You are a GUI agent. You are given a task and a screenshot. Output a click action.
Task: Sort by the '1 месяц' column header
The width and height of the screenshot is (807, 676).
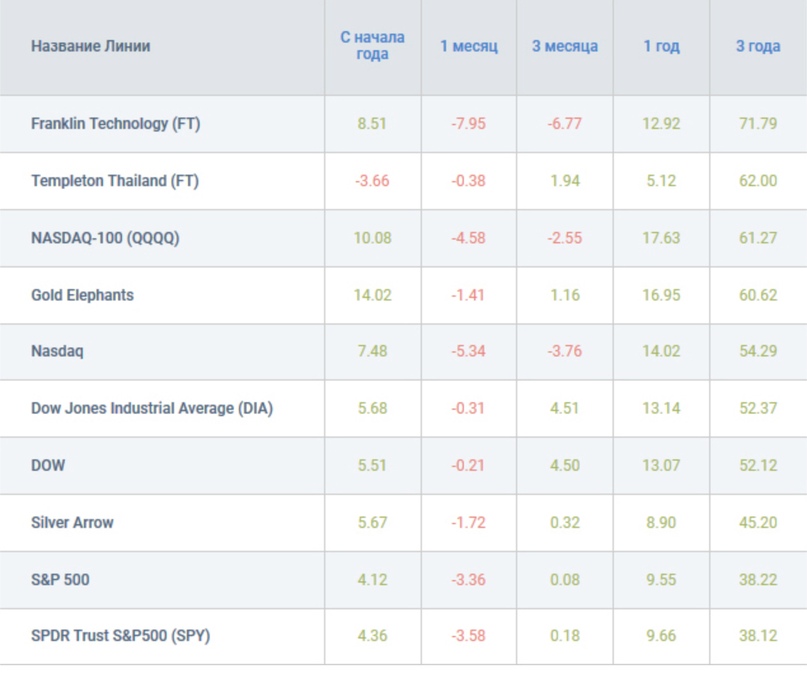469,46
